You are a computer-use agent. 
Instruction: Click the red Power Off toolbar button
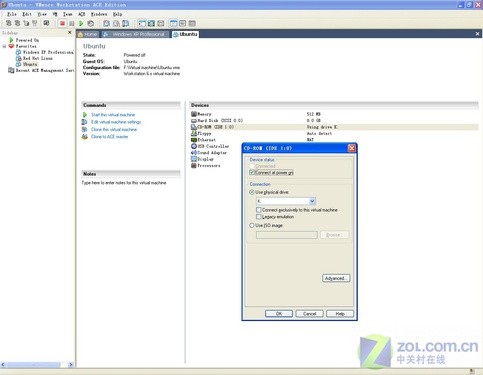pos(62,23)
